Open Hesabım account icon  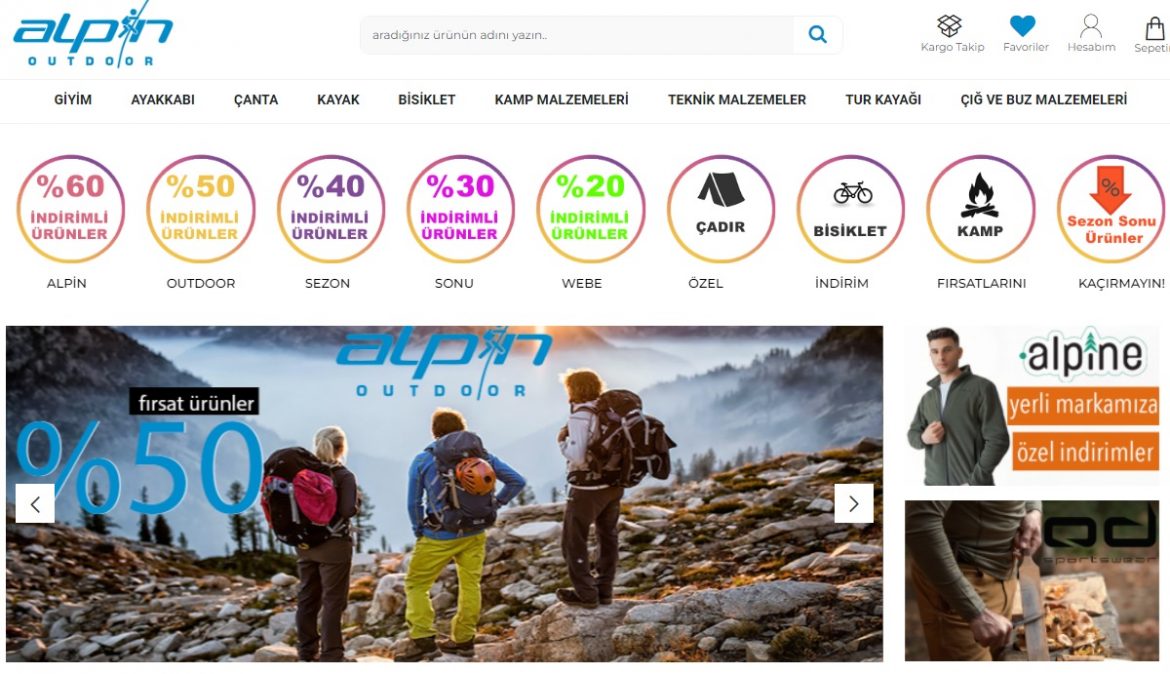[1091, 26]
